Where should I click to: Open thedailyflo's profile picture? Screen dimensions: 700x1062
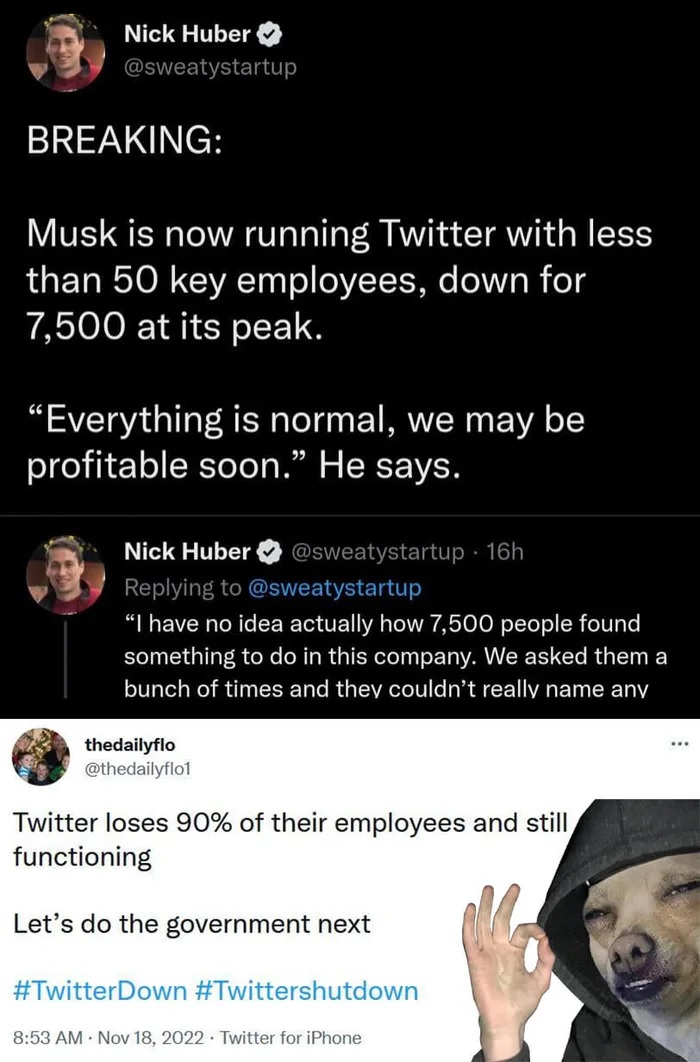coord(41,756)
